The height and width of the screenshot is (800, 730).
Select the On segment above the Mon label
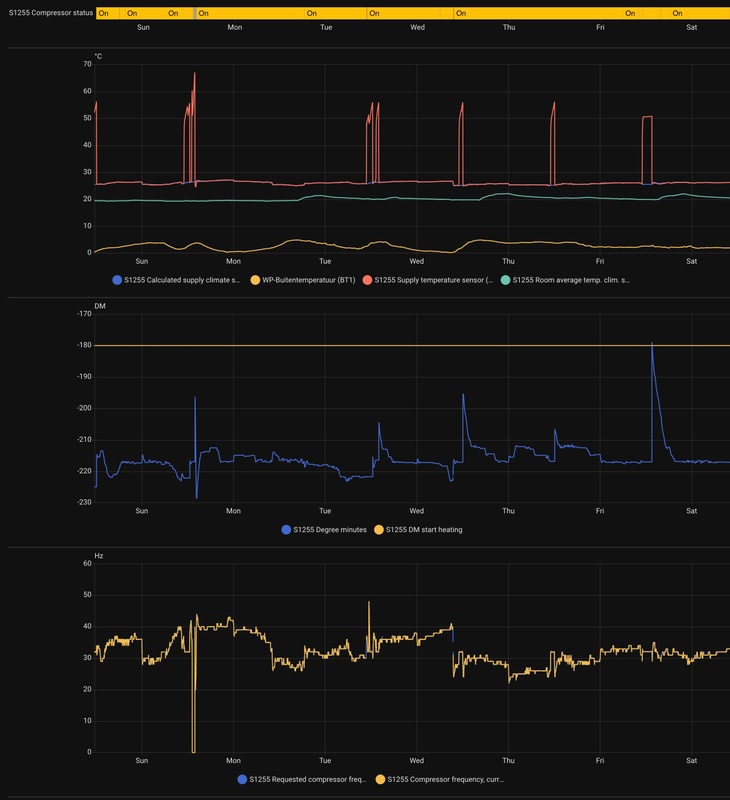[x=250, y=13]
